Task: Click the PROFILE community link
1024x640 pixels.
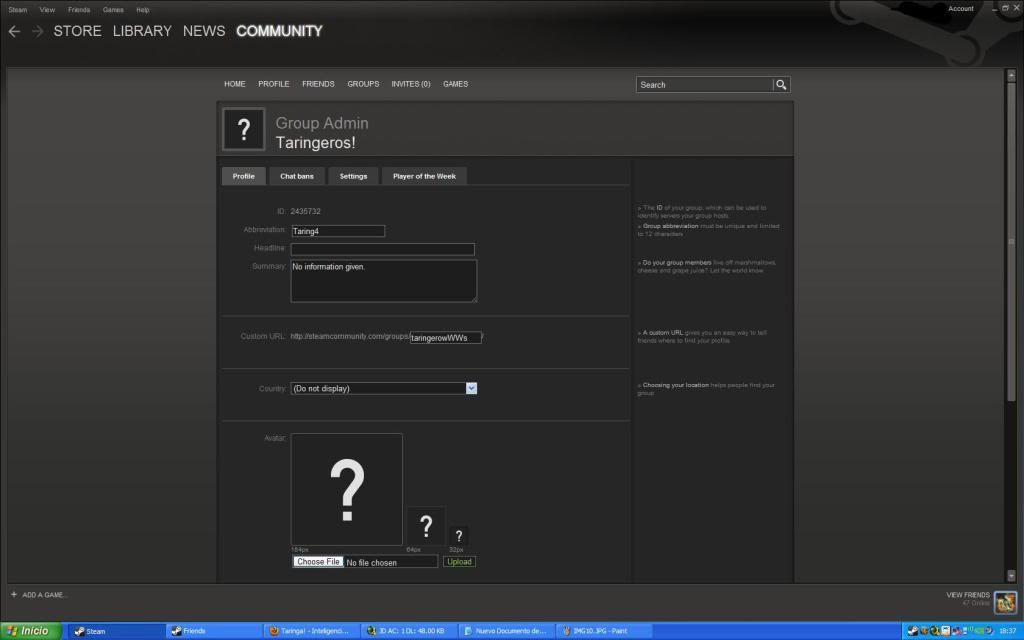Action: [274, 84]
